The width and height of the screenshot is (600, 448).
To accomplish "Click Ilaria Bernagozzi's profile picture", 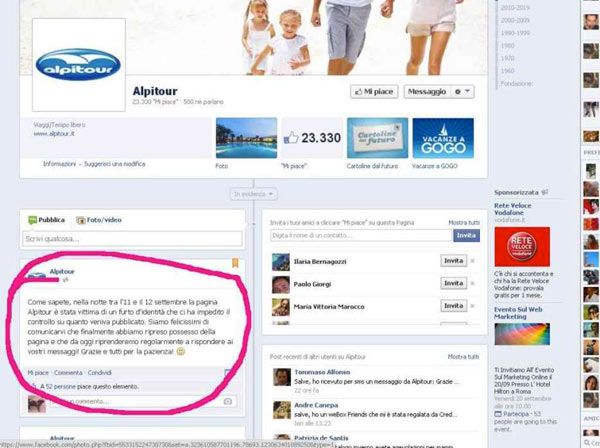I will 279,261.
